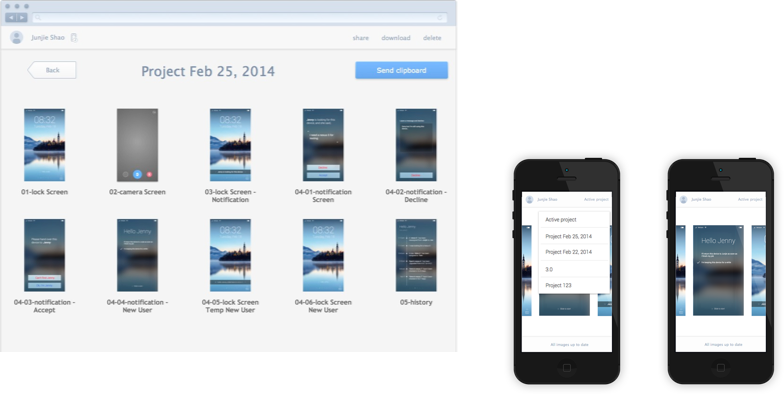Open the 05-history thumbnail
The height and width of the screenshot is (394, 784).
[x=416, y=255]
